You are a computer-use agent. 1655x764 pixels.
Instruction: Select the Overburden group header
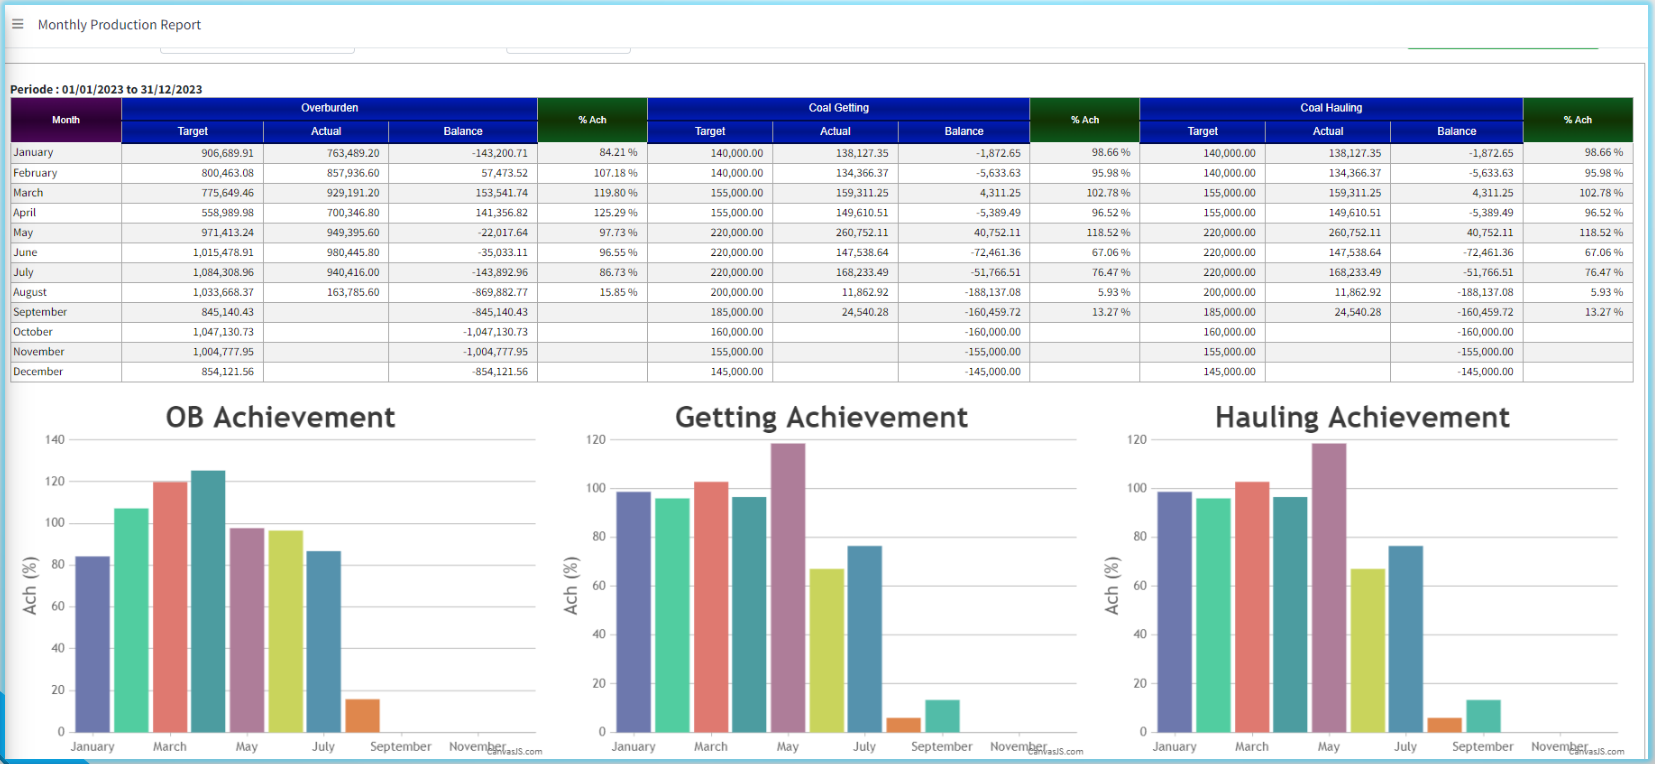tap(329, 108)
